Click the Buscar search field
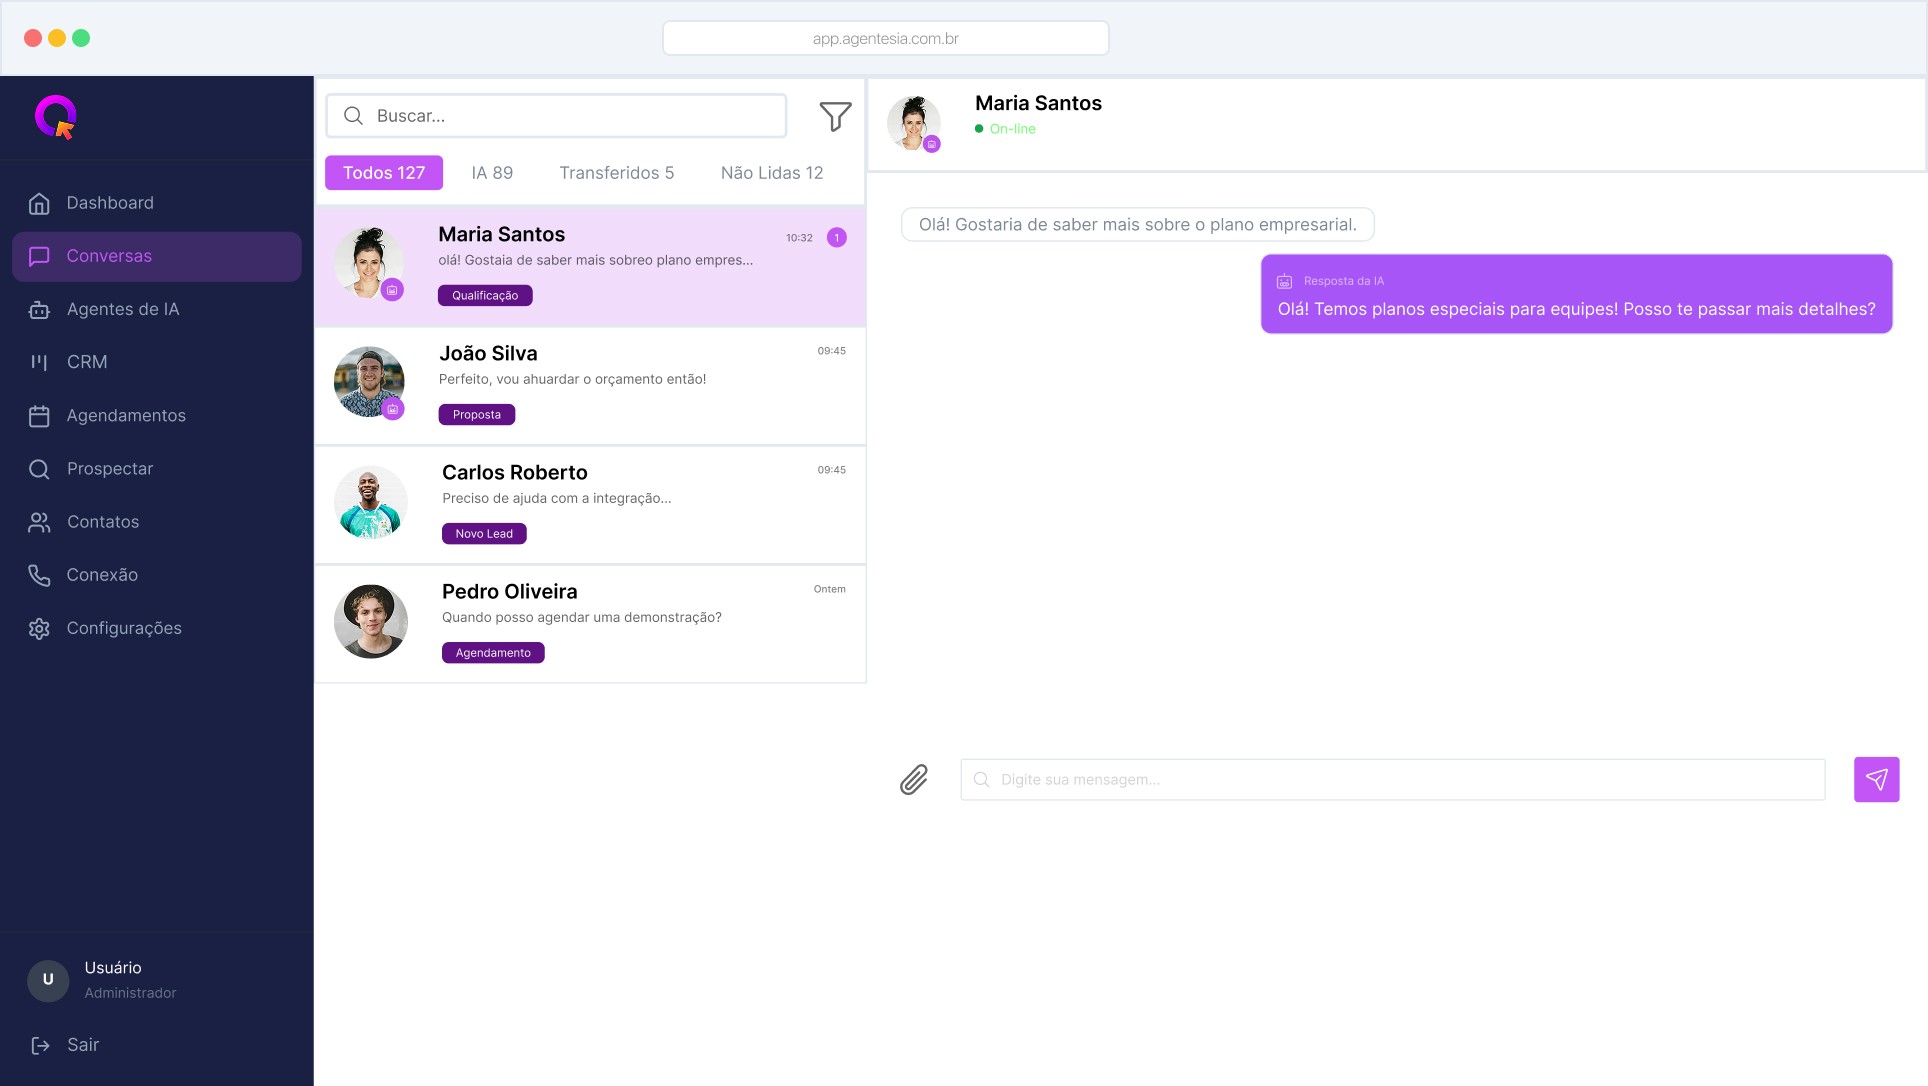The image size is (1928, 1086). click(x=570, y=116)
